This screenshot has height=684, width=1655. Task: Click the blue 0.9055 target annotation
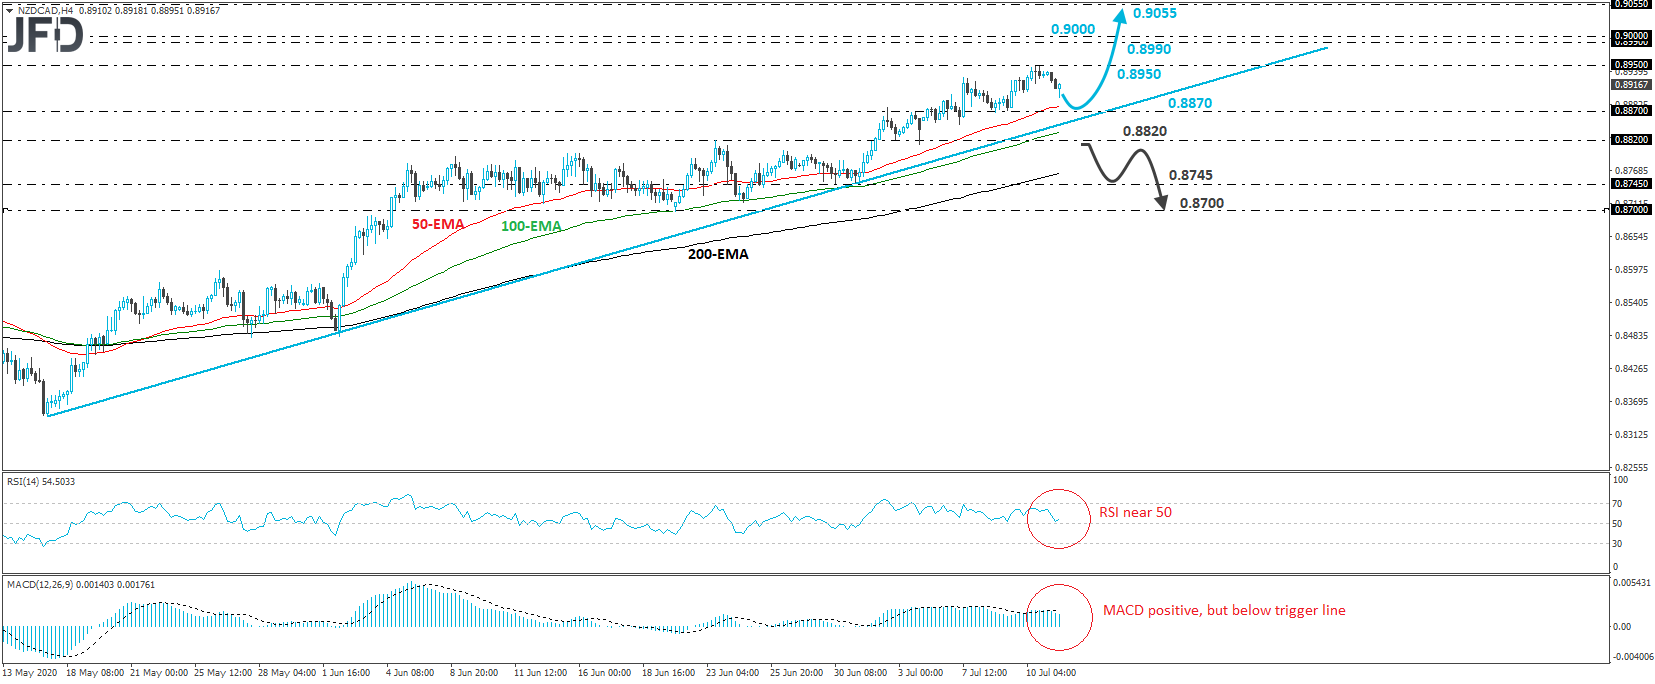(1155, 13)
